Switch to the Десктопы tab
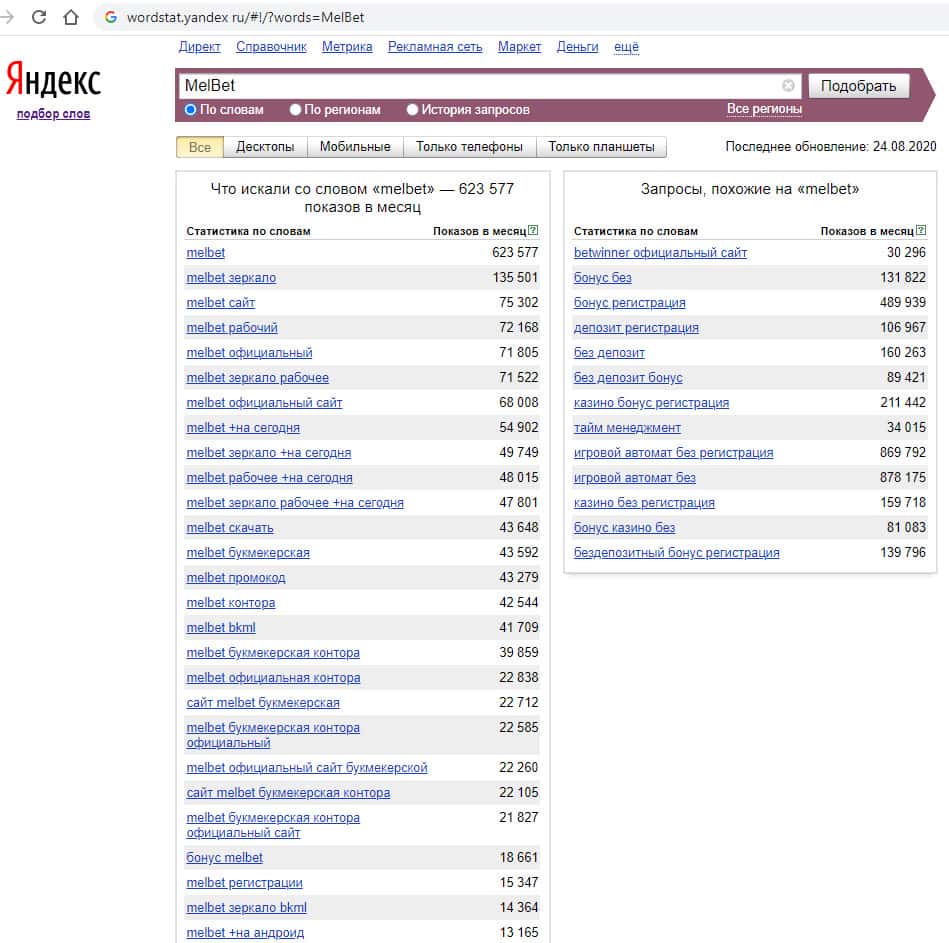This screenshot has width=949, height=943. tap(265, 147)
